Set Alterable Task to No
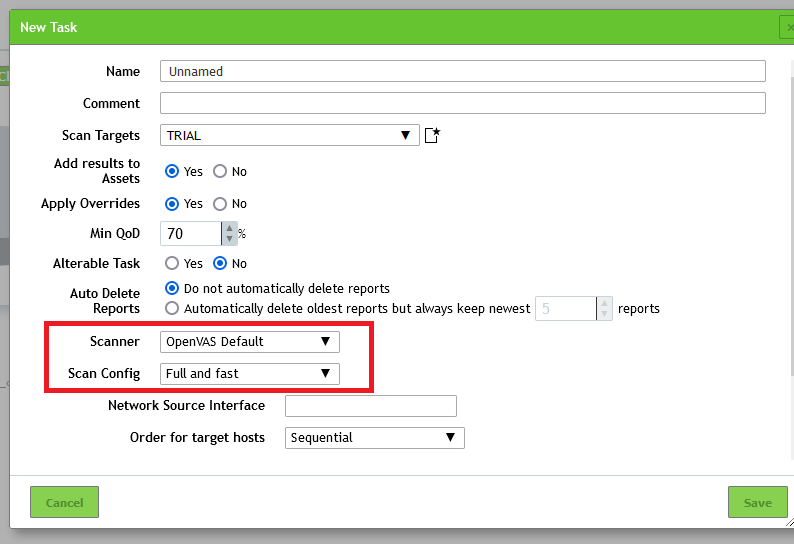This screenshot has height=544, width=794. 220,263
